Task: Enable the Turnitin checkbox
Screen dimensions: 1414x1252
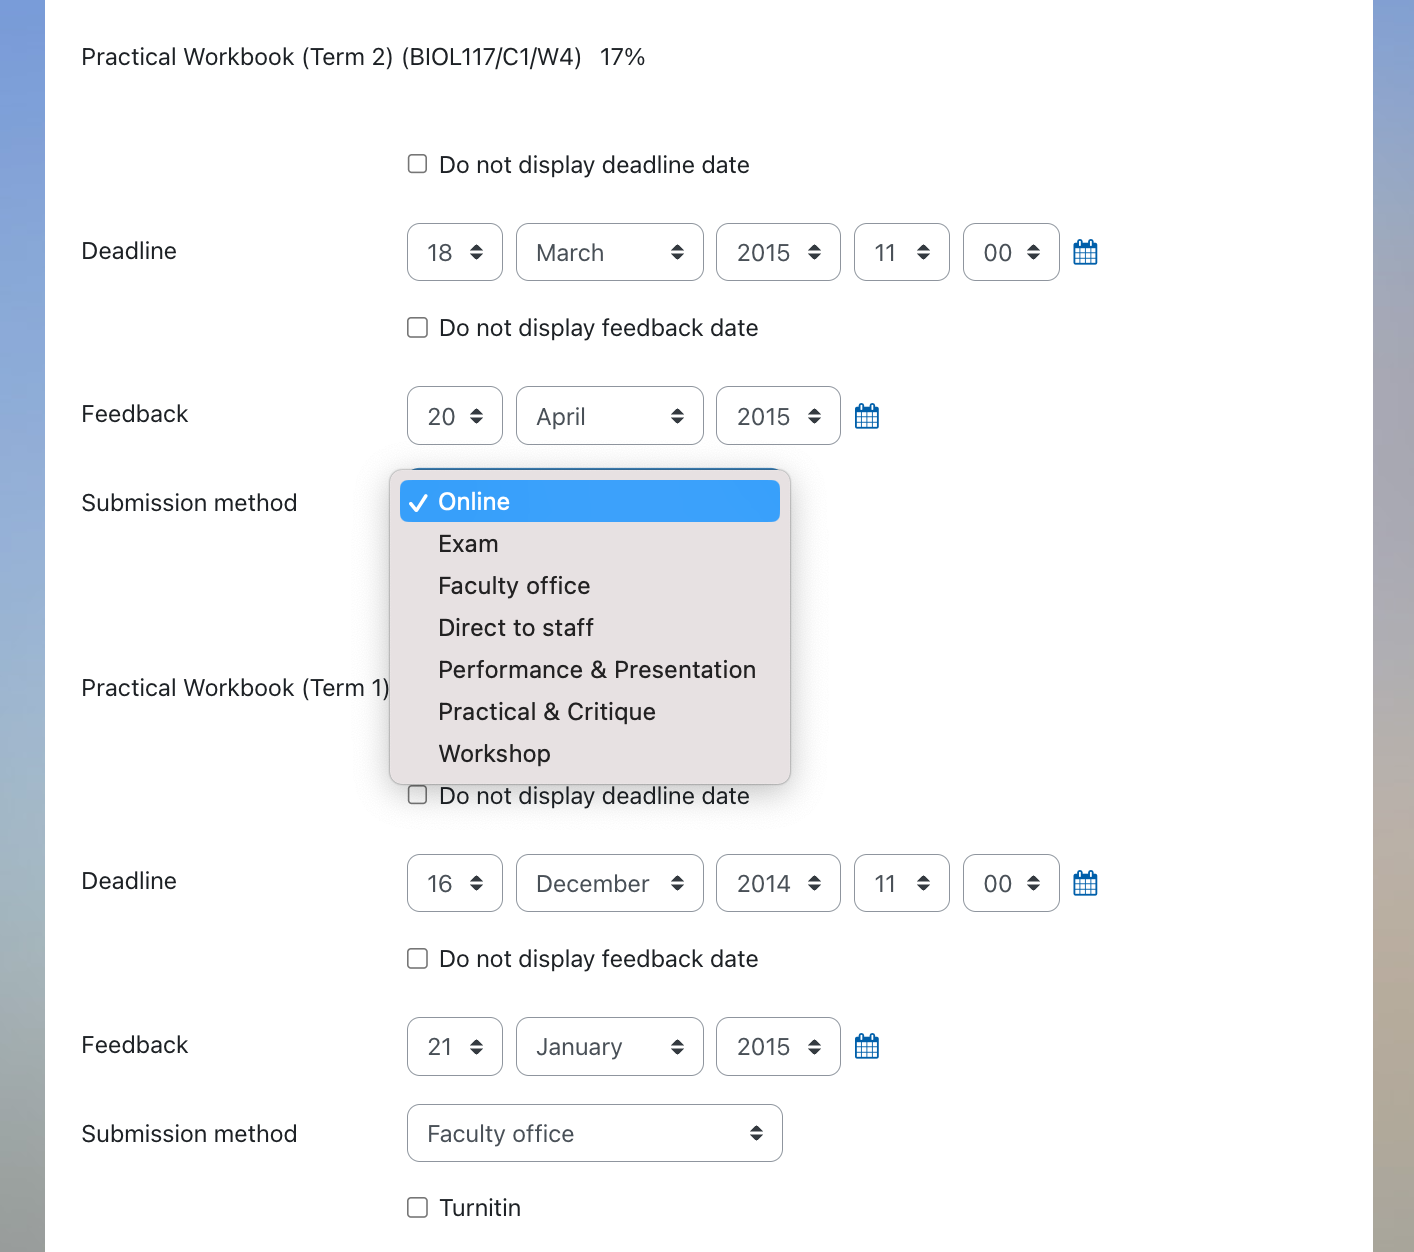Action: (417, 1207)
